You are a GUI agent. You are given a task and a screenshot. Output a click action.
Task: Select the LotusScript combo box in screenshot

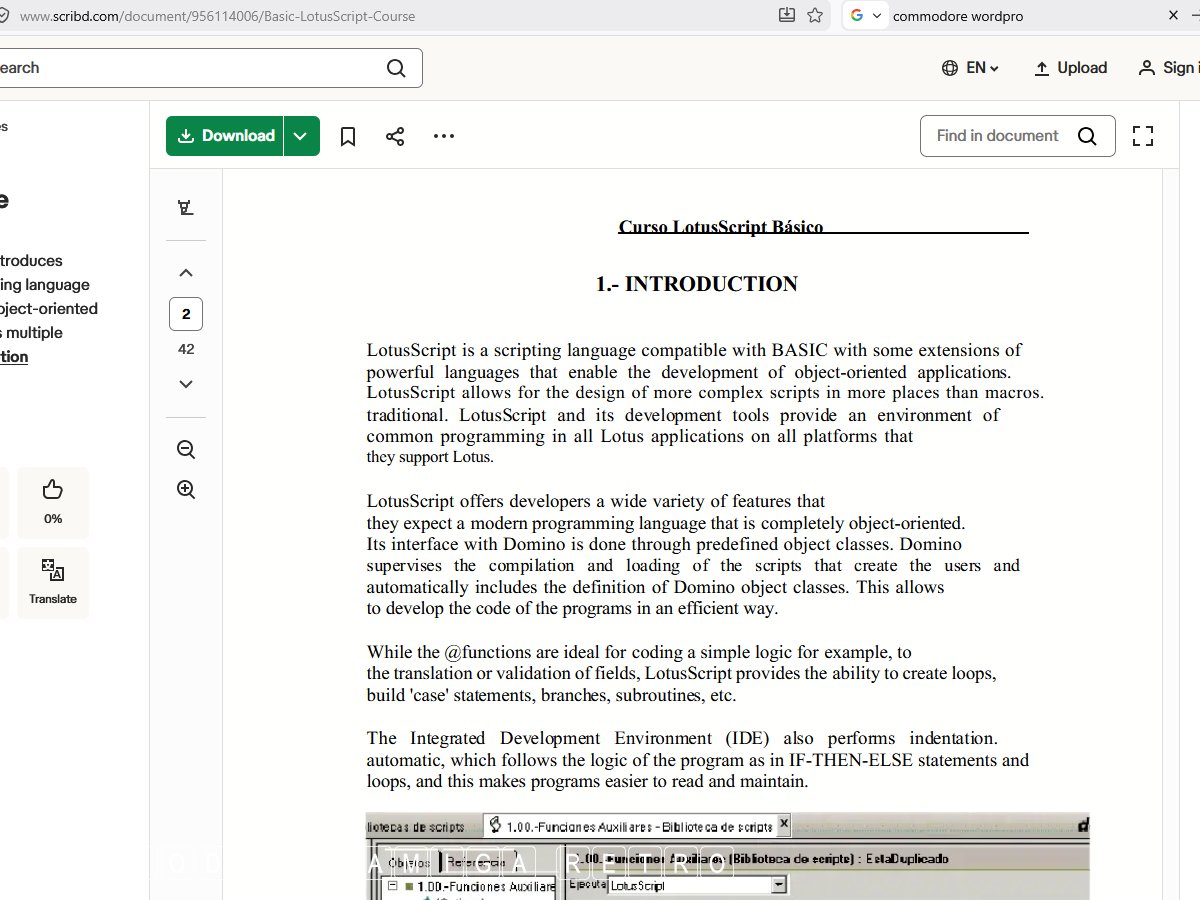tap(696, 886)
